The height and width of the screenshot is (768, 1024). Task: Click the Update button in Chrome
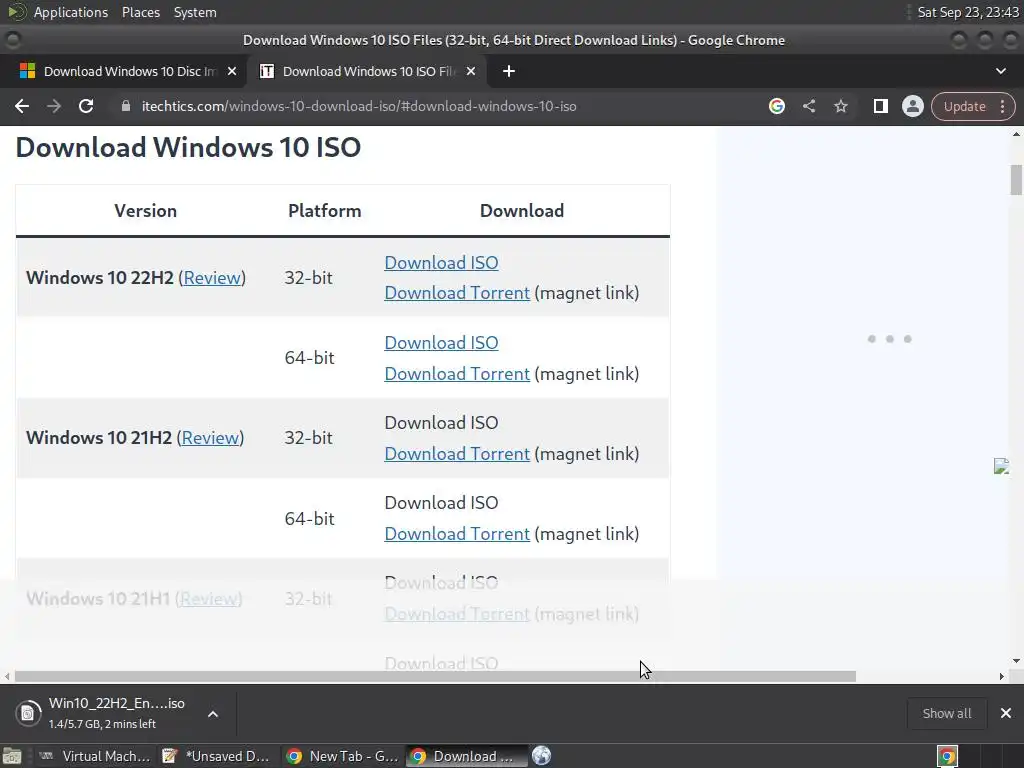[x=964, y=106]
